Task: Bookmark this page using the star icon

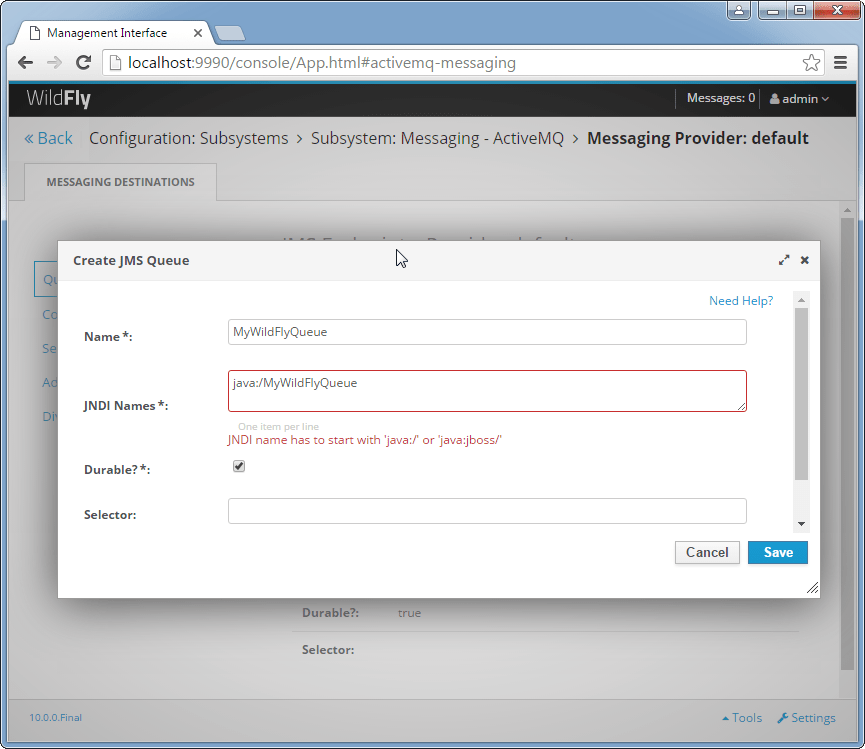Action: pos(812,62)
